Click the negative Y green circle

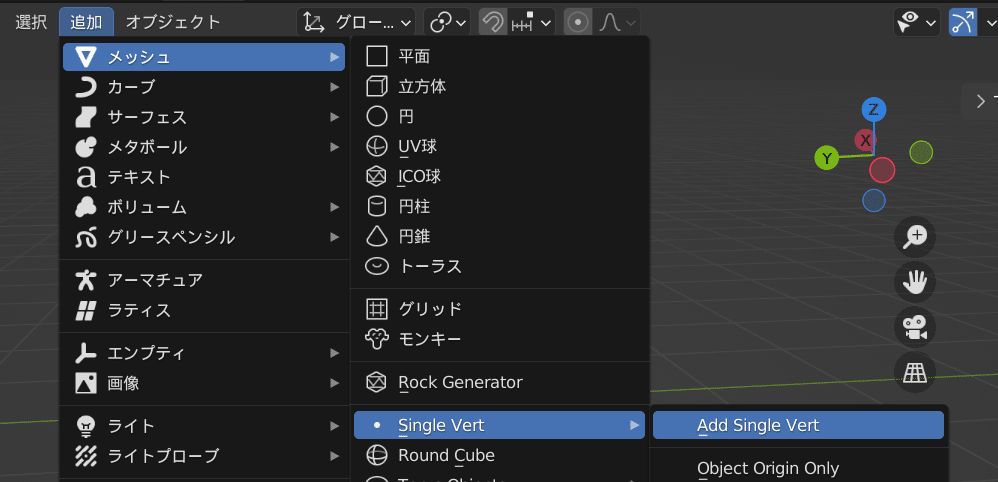(x=921, y=152)
